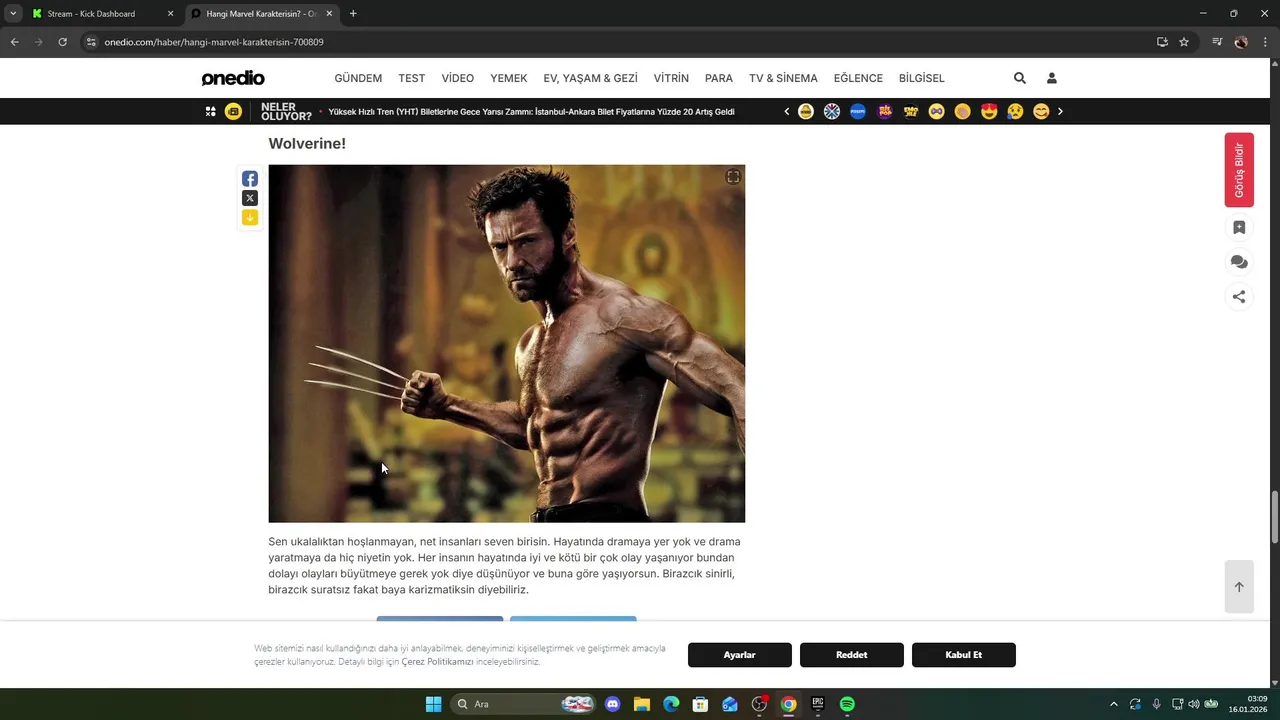Click the scroll-to-top arrow button
The width and height of the screenshot is (1280, 720).
click(1239, 587)
